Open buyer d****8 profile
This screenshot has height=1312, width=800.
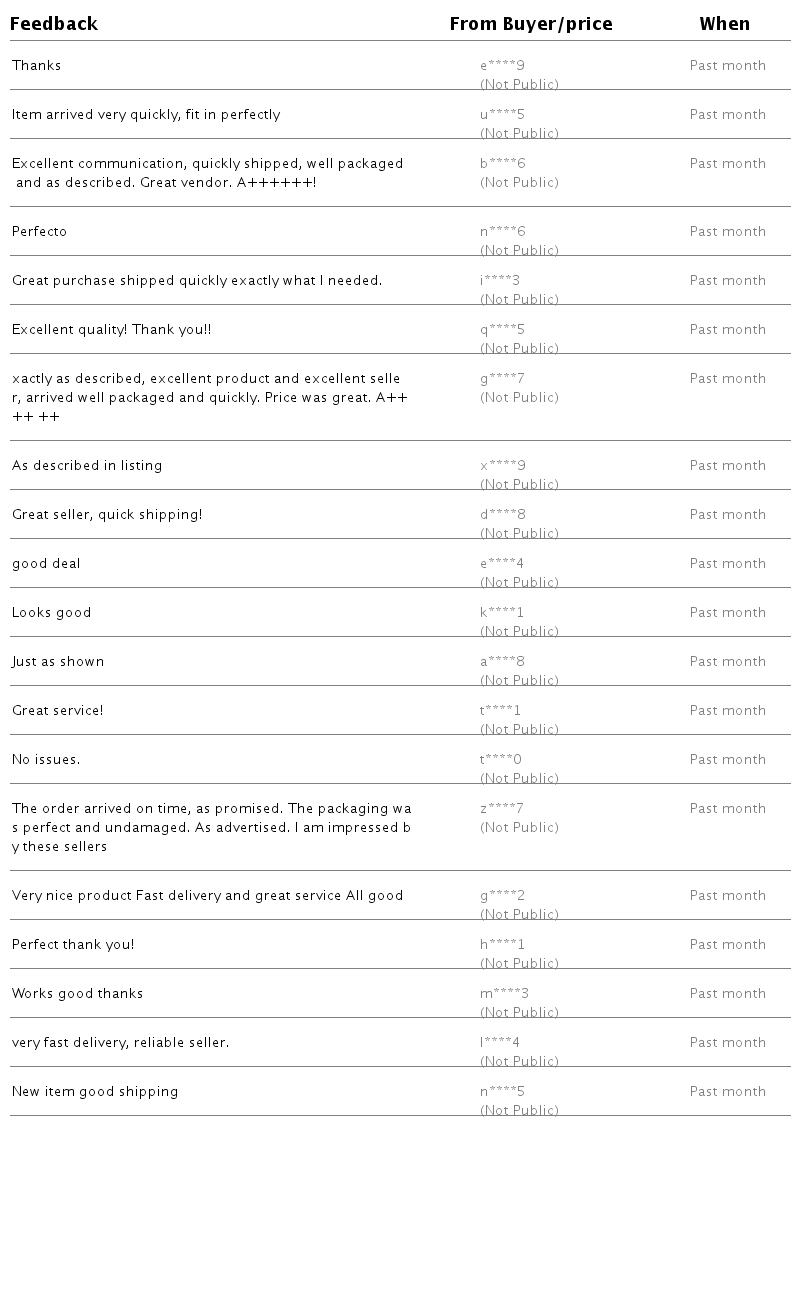[x=502, y=515]
